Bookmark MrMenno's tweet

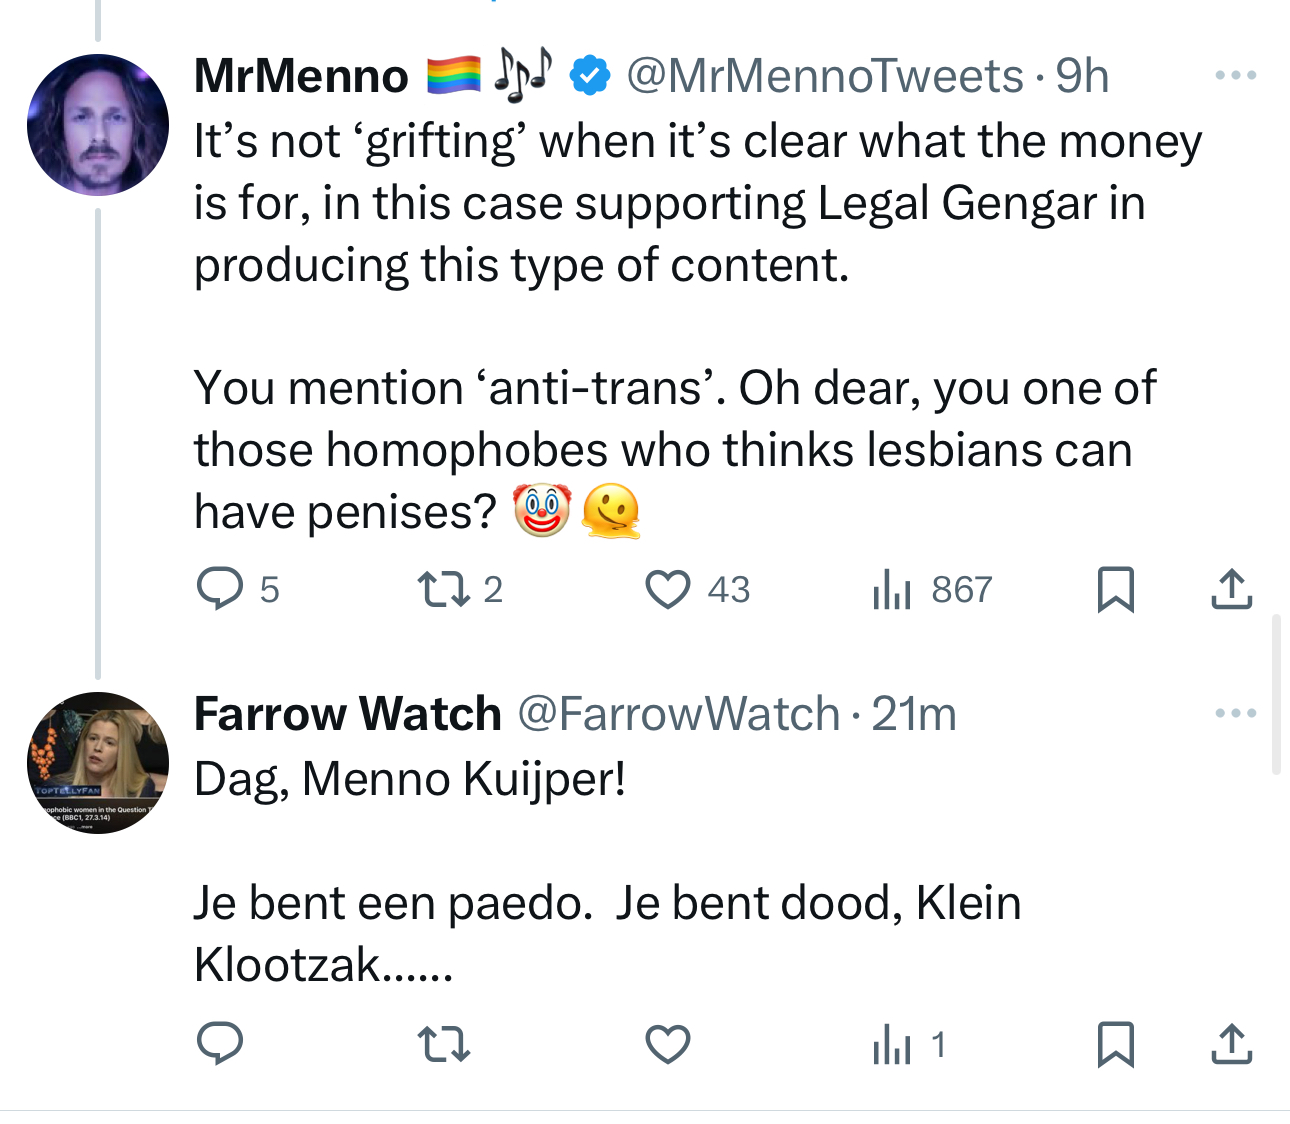[1115, 589]
